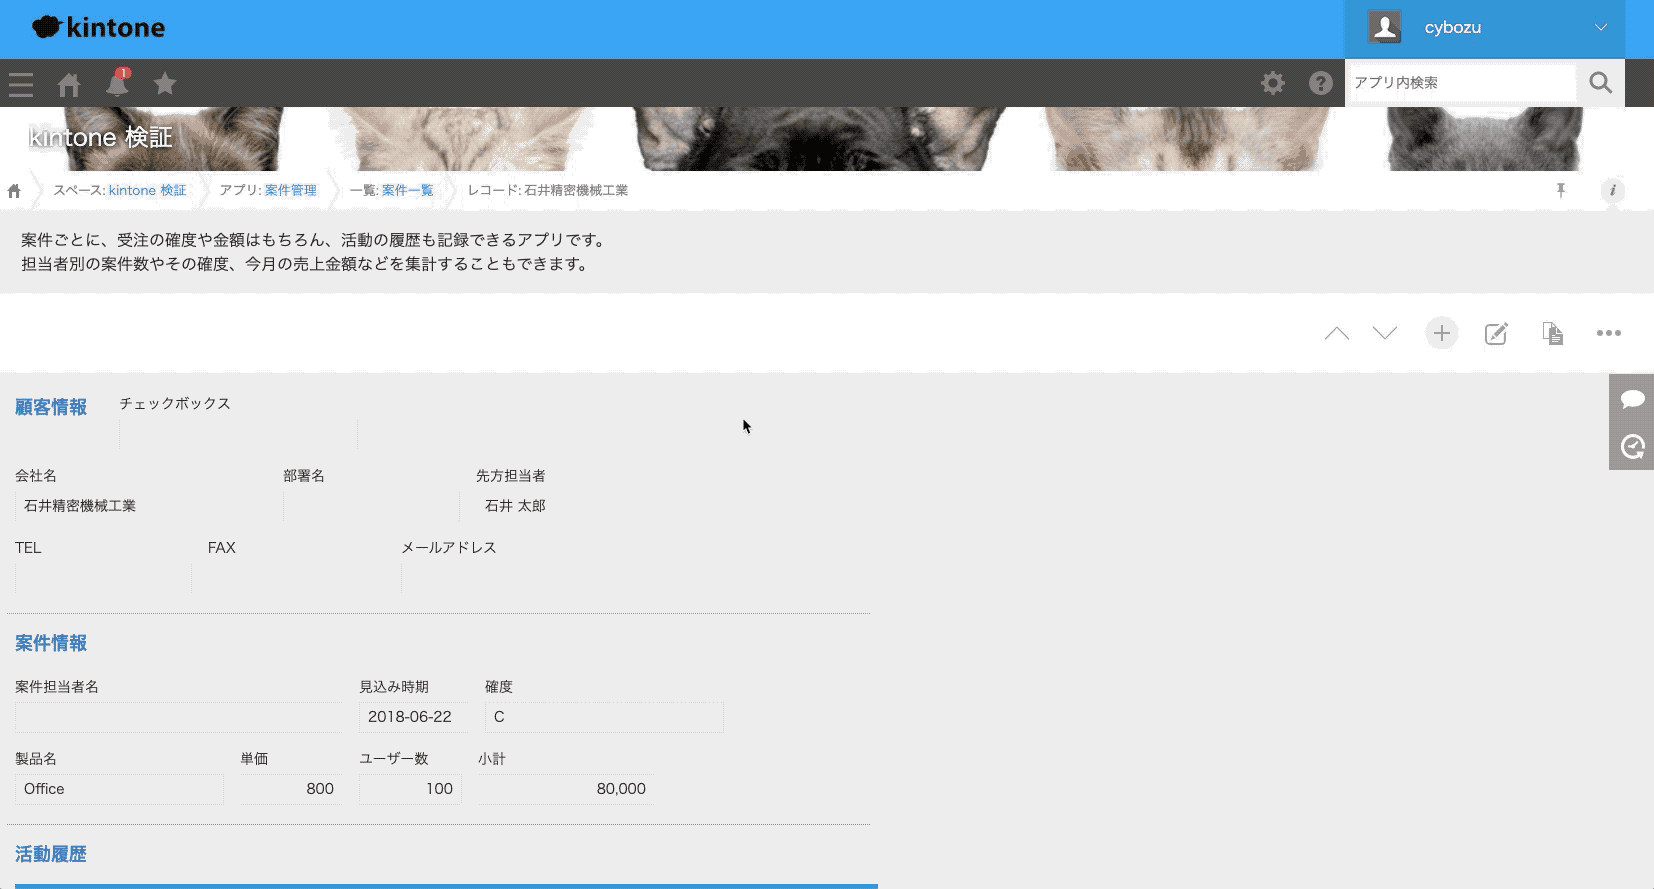Open the settings gear menu
This screenshot has width=1654, height=889.
pos(1272,83)
